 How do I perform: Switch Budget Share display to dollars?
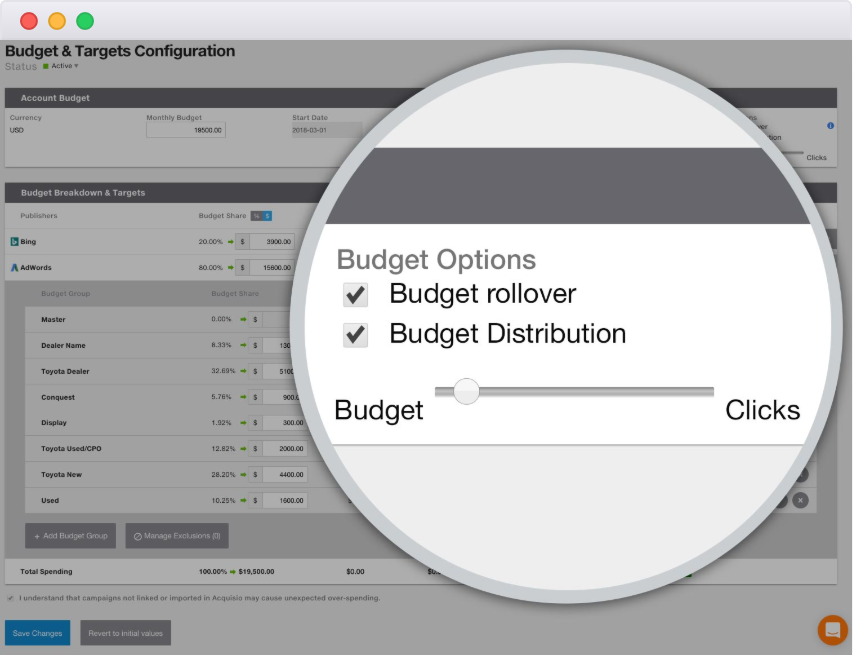click(x=266, y=215)
